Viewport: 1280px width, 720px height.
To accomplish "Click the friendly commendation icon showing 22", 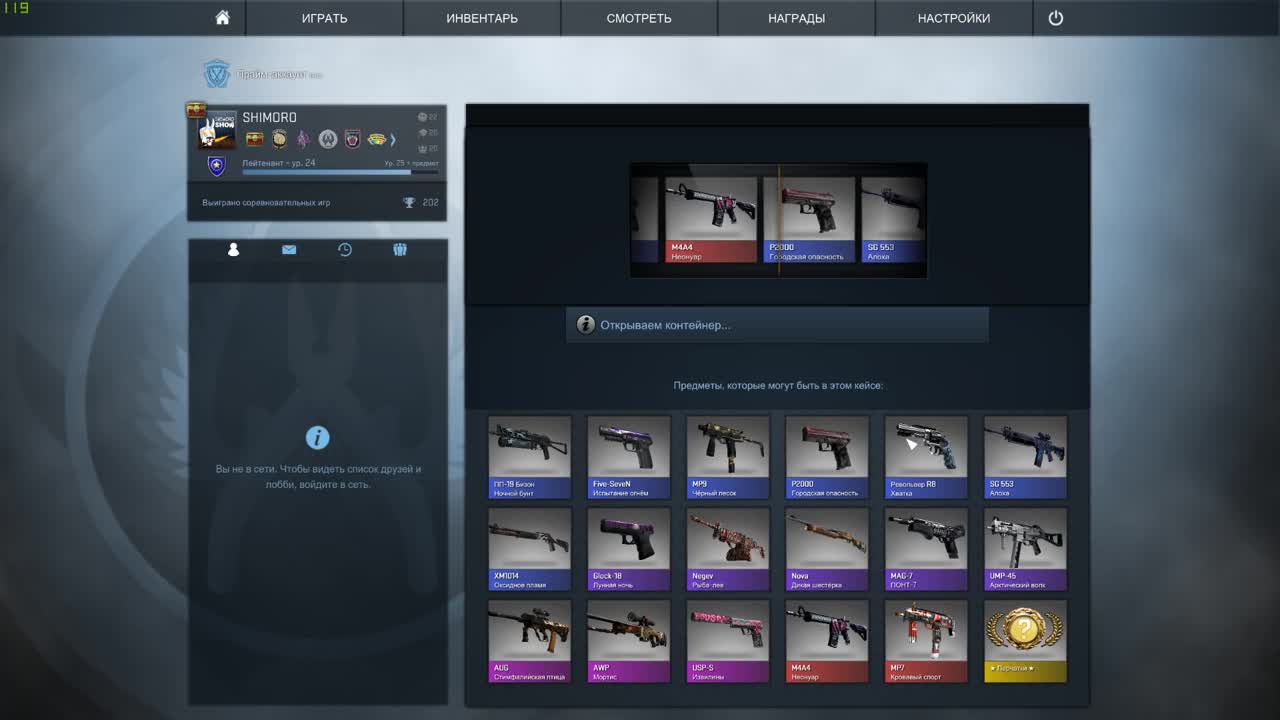I will tap(422, 117).
